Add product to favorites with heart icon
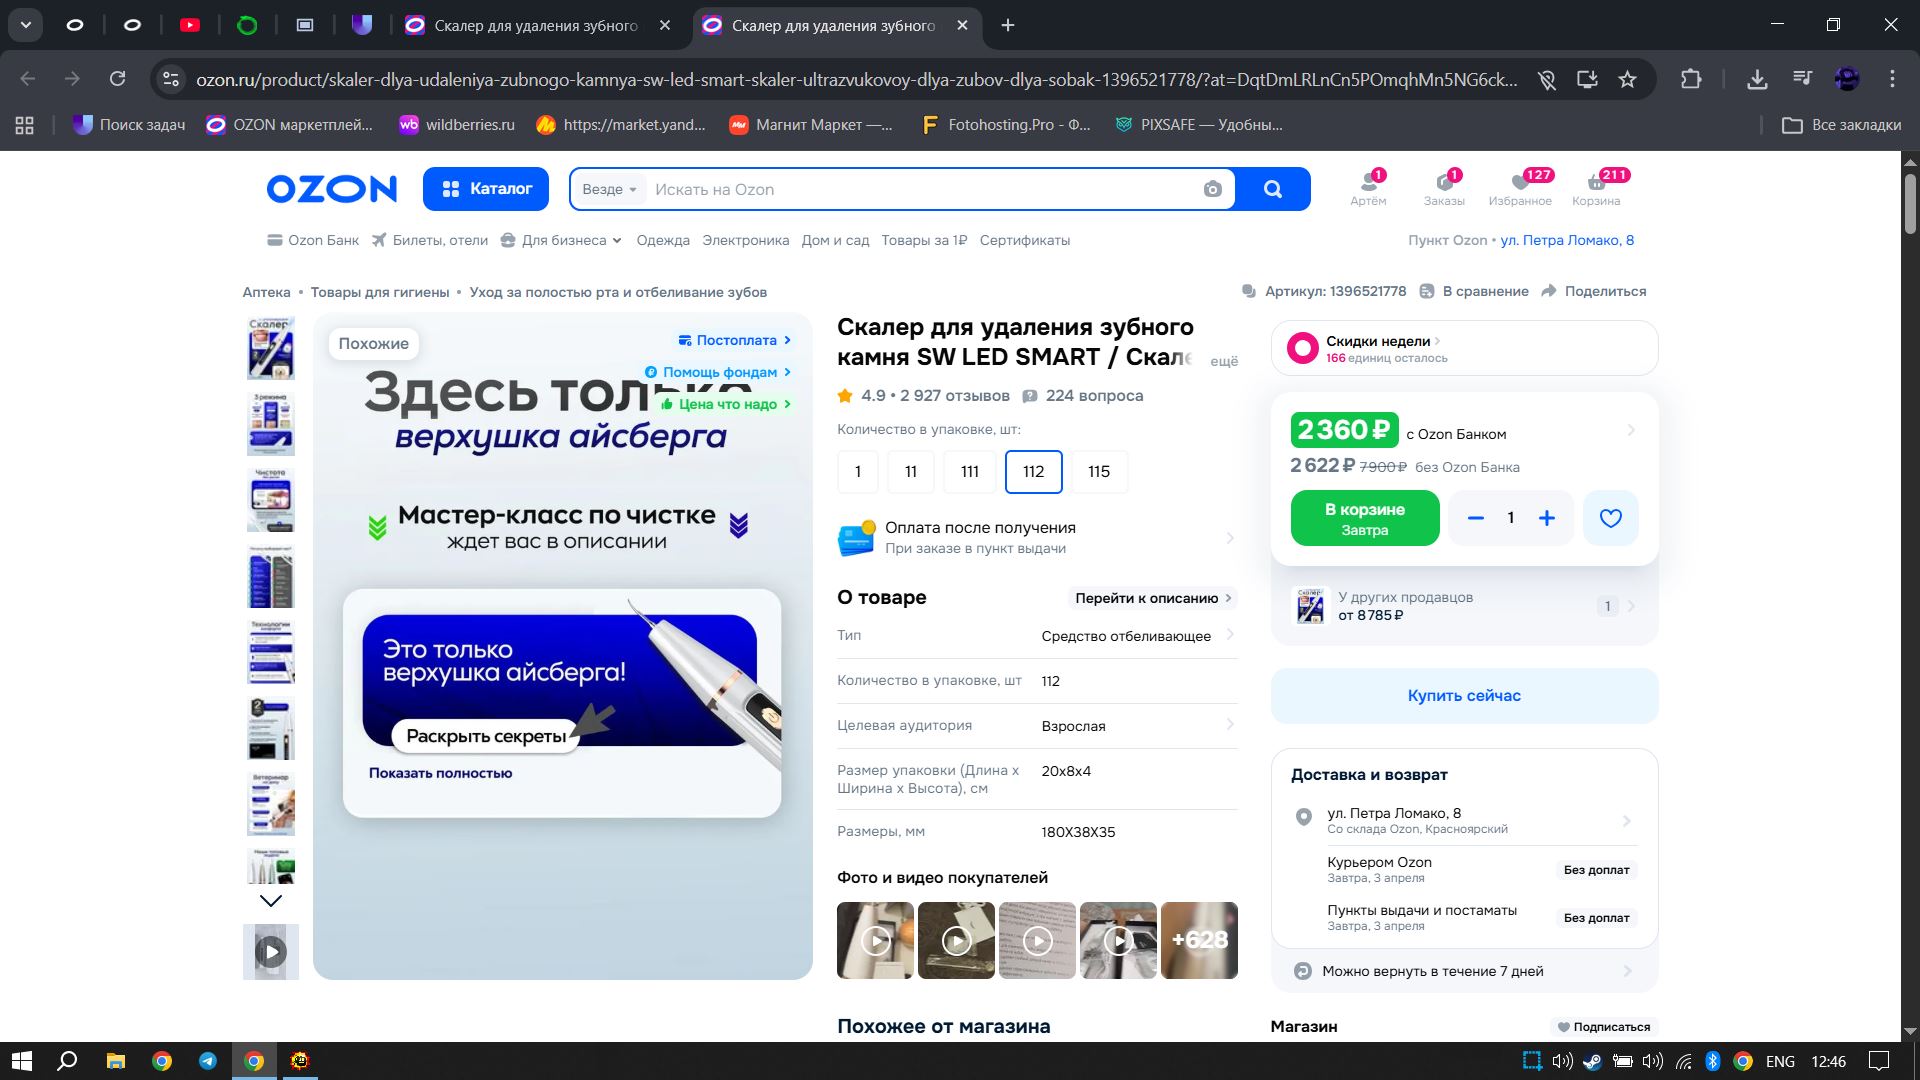1920x1080 pixels. tap(1610, 518)
